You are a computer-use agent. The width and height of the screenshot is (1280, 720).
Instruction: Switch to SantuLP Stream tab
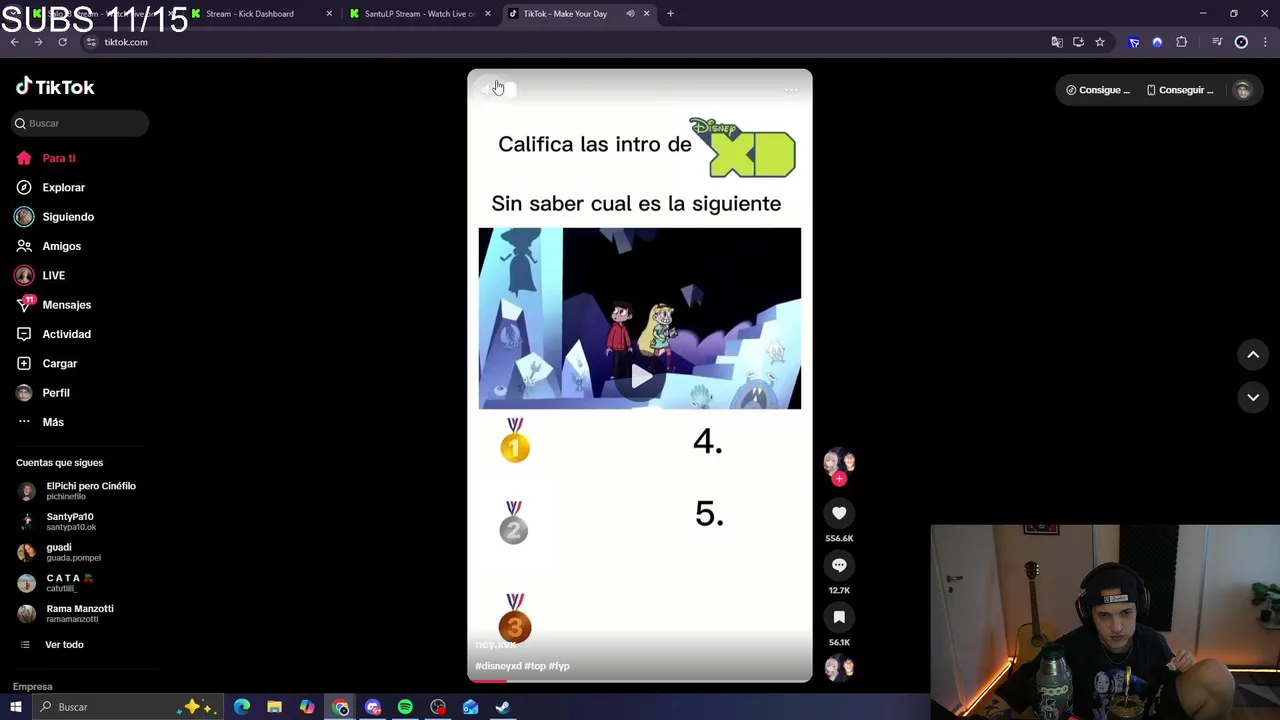coord(420,14)
